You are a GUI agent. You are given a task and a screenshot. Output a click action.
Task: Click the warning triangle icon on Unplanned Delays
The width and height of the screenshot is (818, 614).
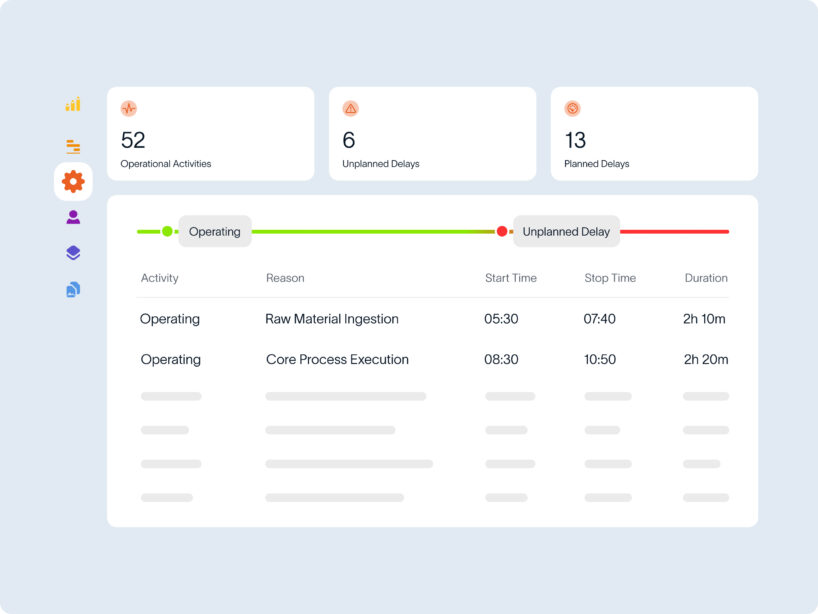tap(350, 108)
